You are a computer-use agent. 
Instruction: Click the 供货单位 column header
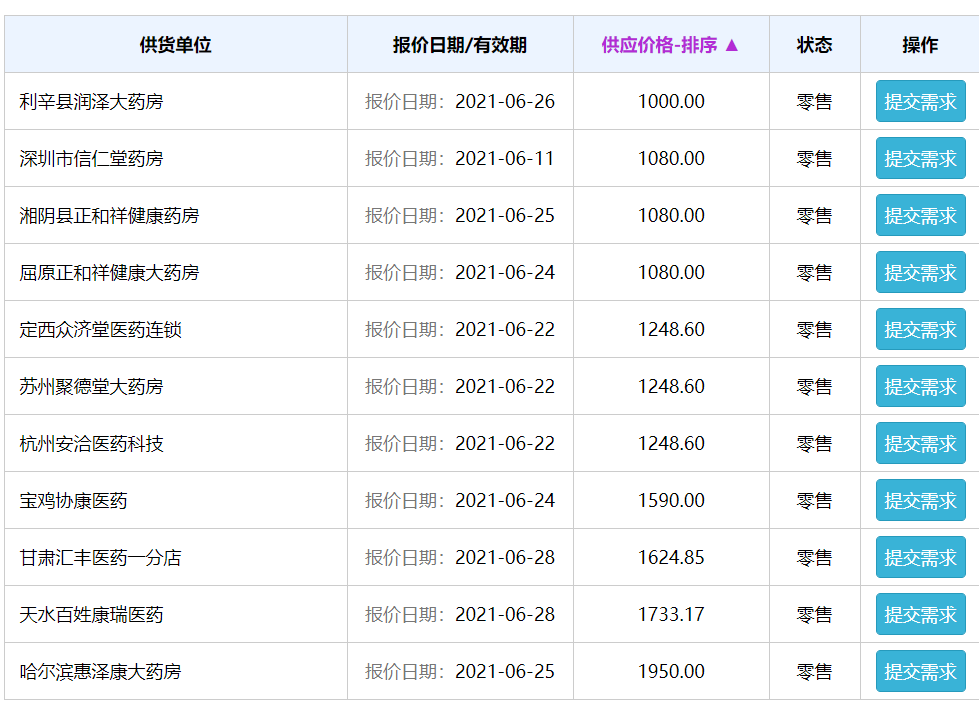[x=176, y=45]
